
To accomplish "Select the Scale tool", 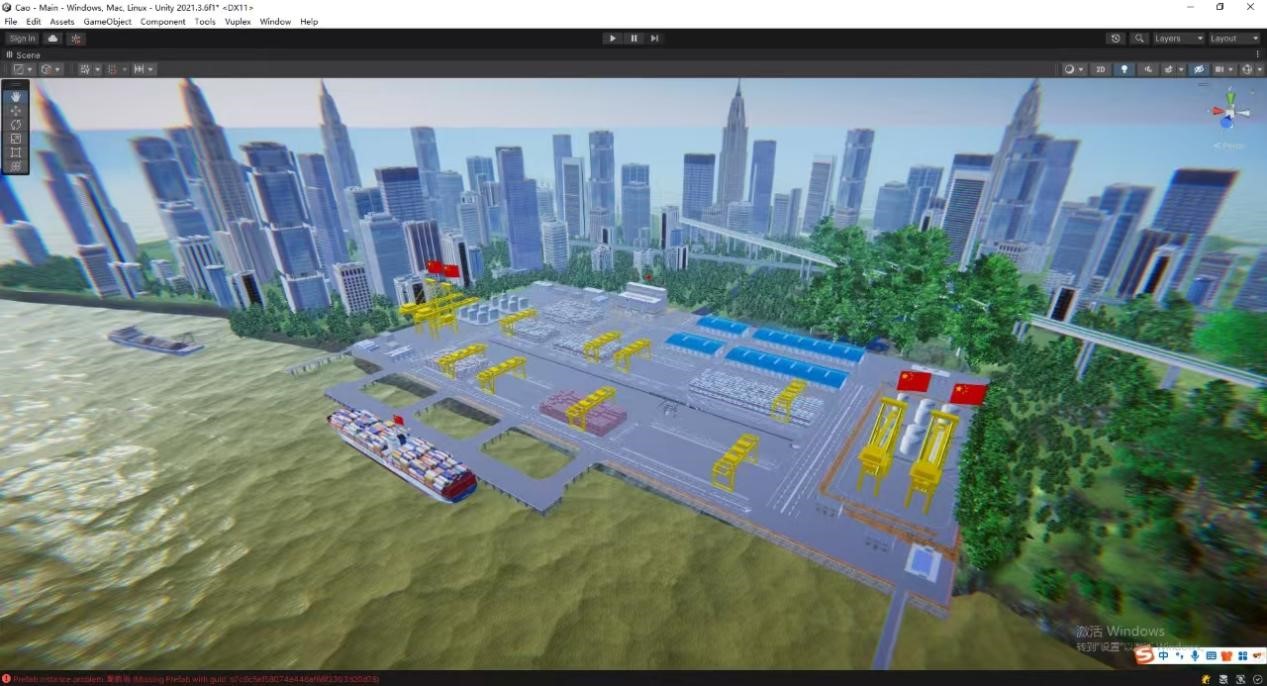I will (16, 138).
